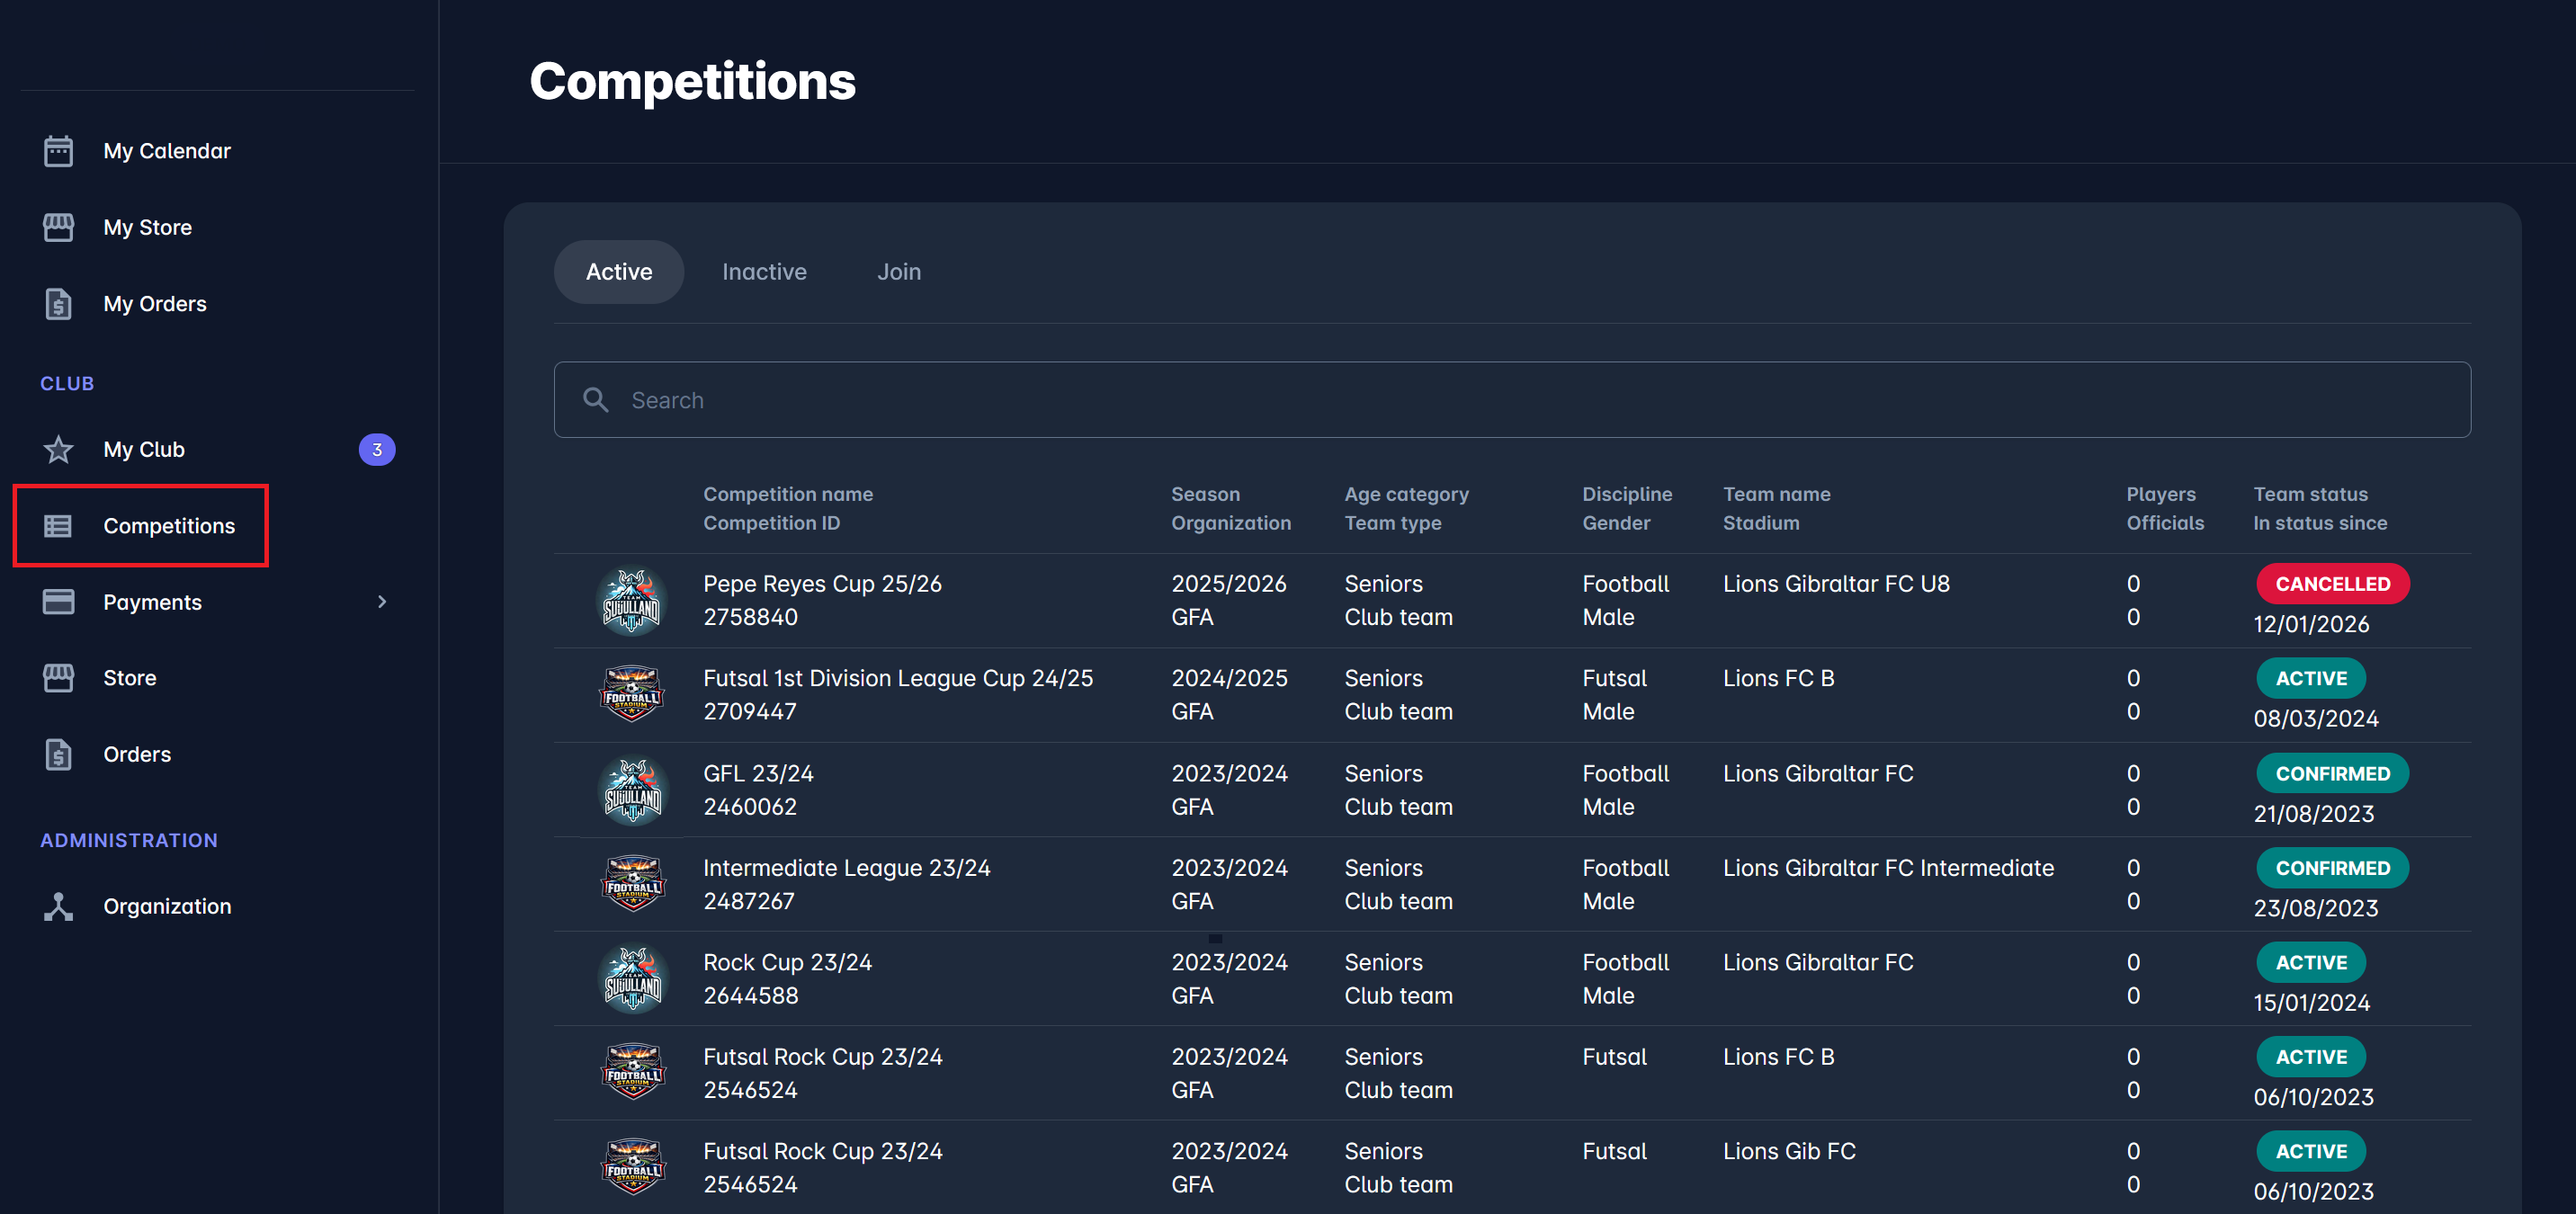The height and width of the screenshot is (1214, 2576).
Task: Click the My Club notification badge 3
Action: point(377,450)
